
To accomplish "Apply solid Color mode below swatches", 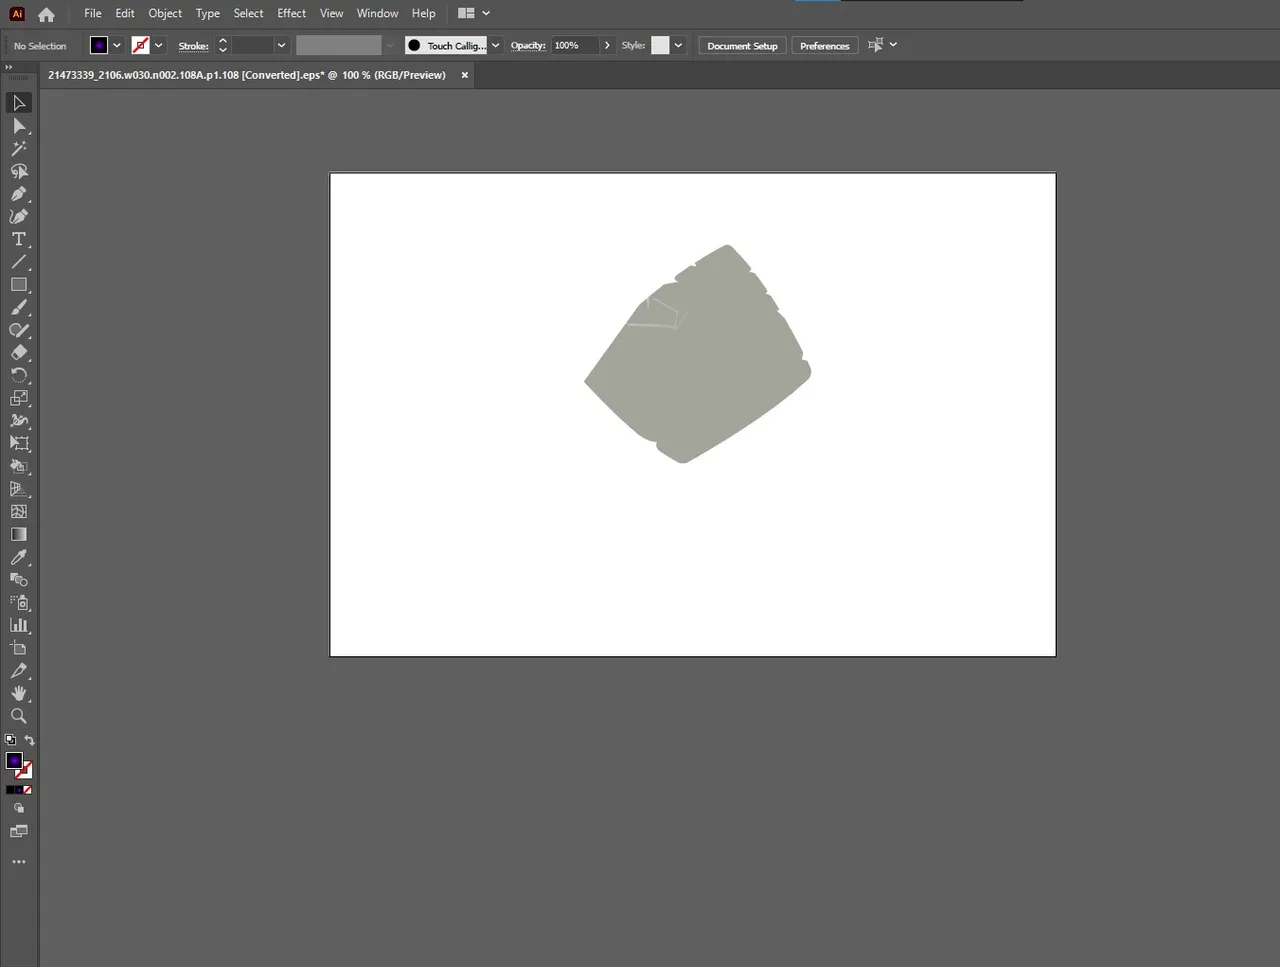I will tap(10, 789).
